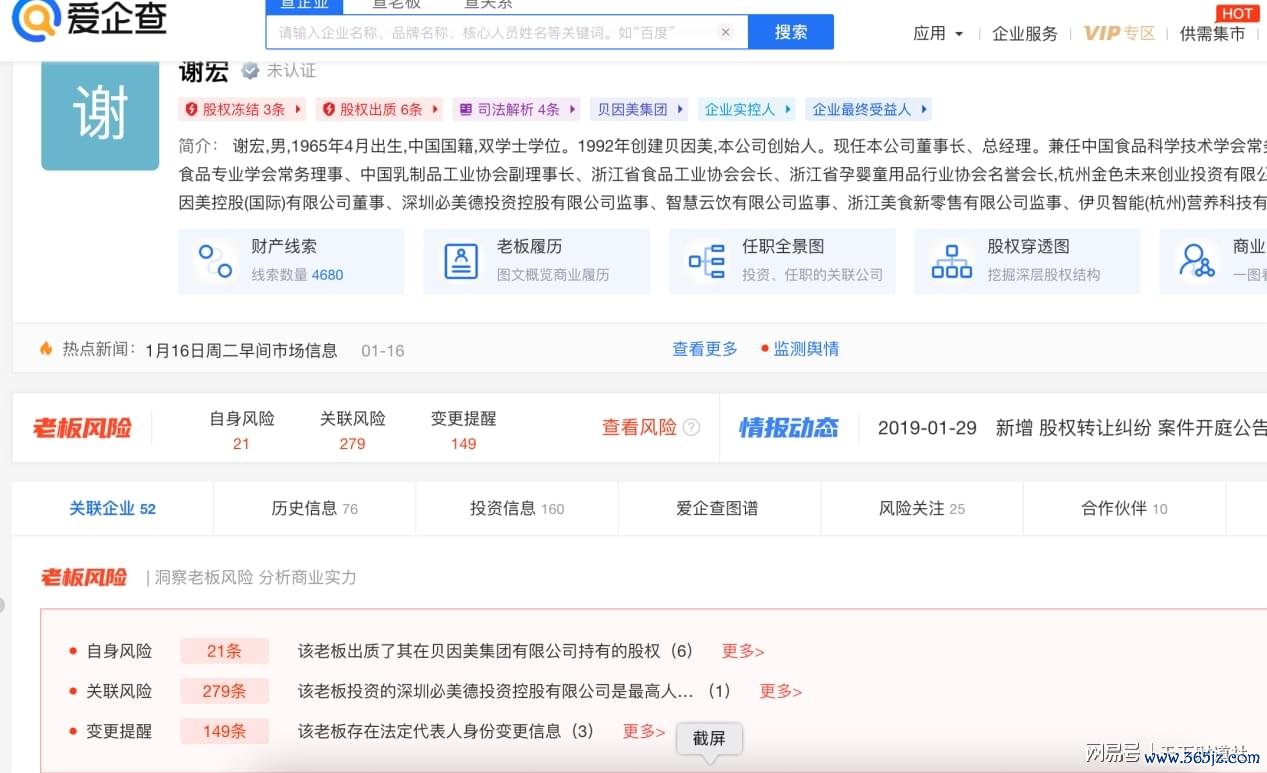Click the 情报动态 heading
The width and height of the screenshot is (1267, 773).
tap(788, 428)
